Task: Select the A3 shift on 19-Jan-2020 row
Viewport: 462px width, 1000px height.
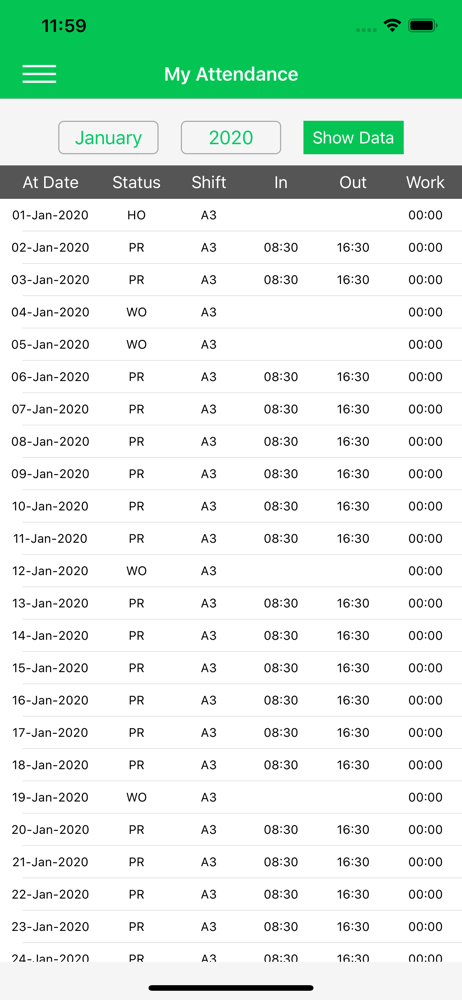Action: (209, 797)
